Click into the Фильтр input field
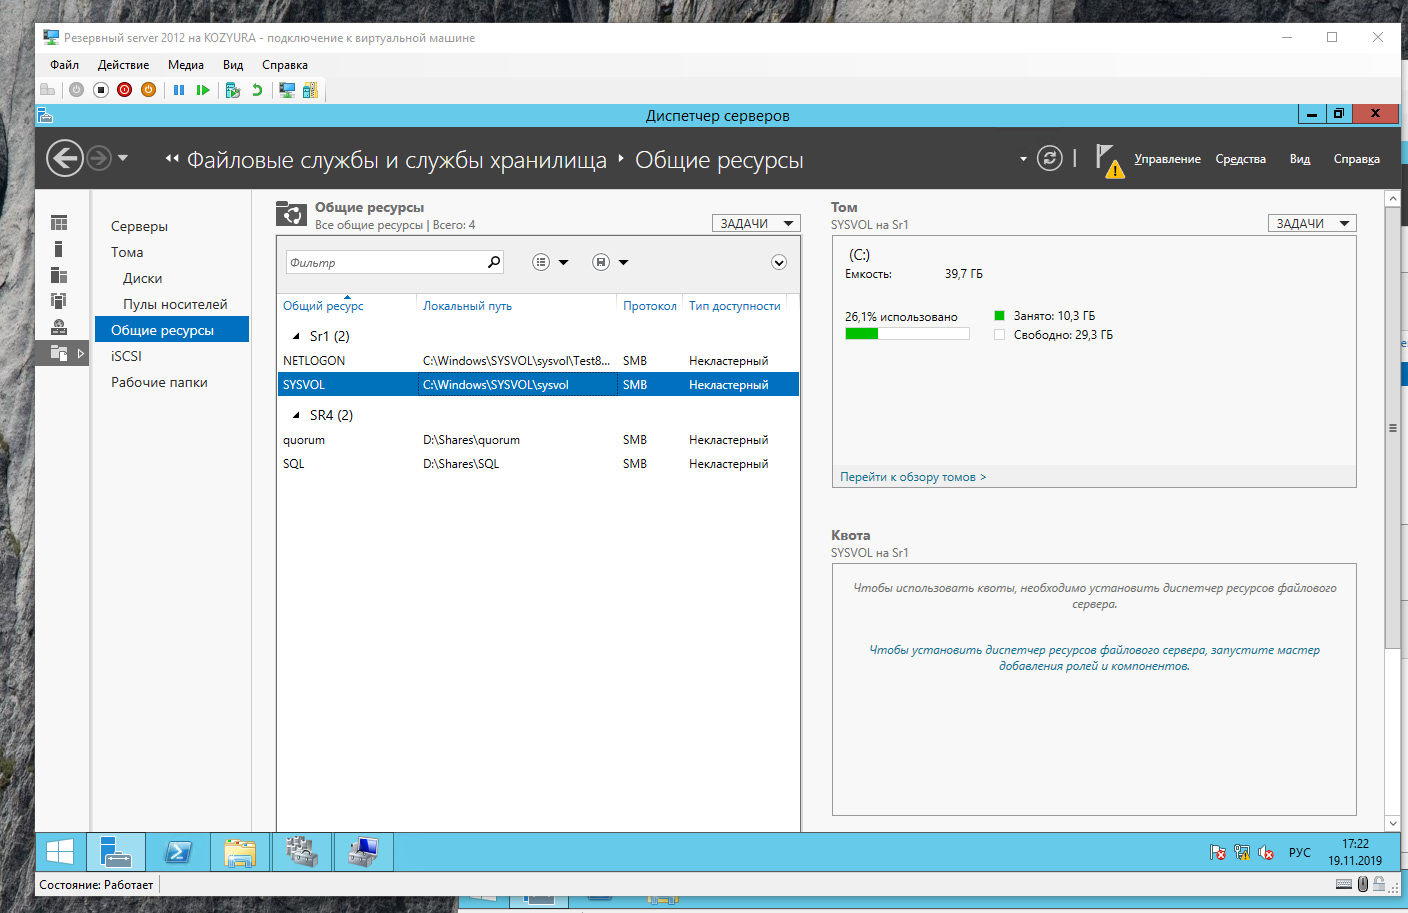 (x=386, y=262)
